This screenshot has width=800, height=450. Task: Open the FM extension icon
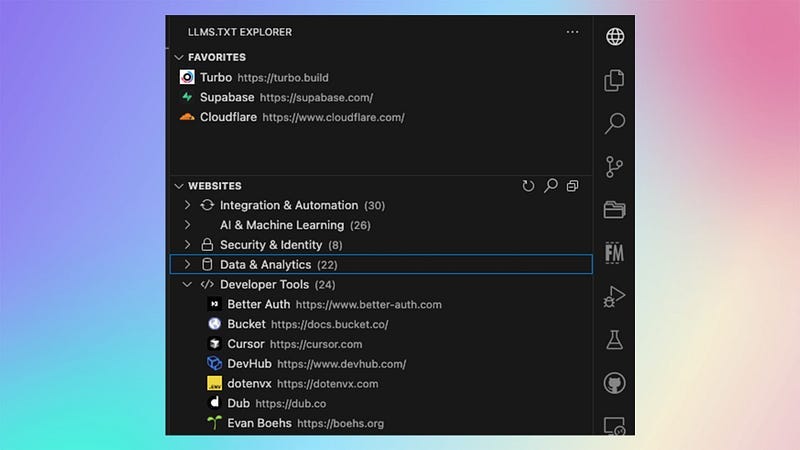point(614,253)
